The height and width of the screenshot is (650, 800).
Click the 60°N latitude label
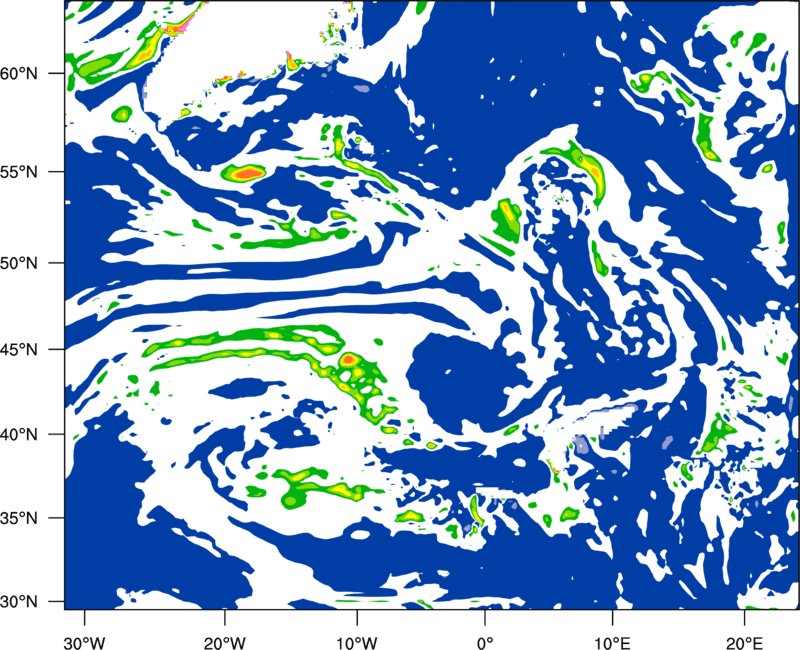tap(19, 74)
